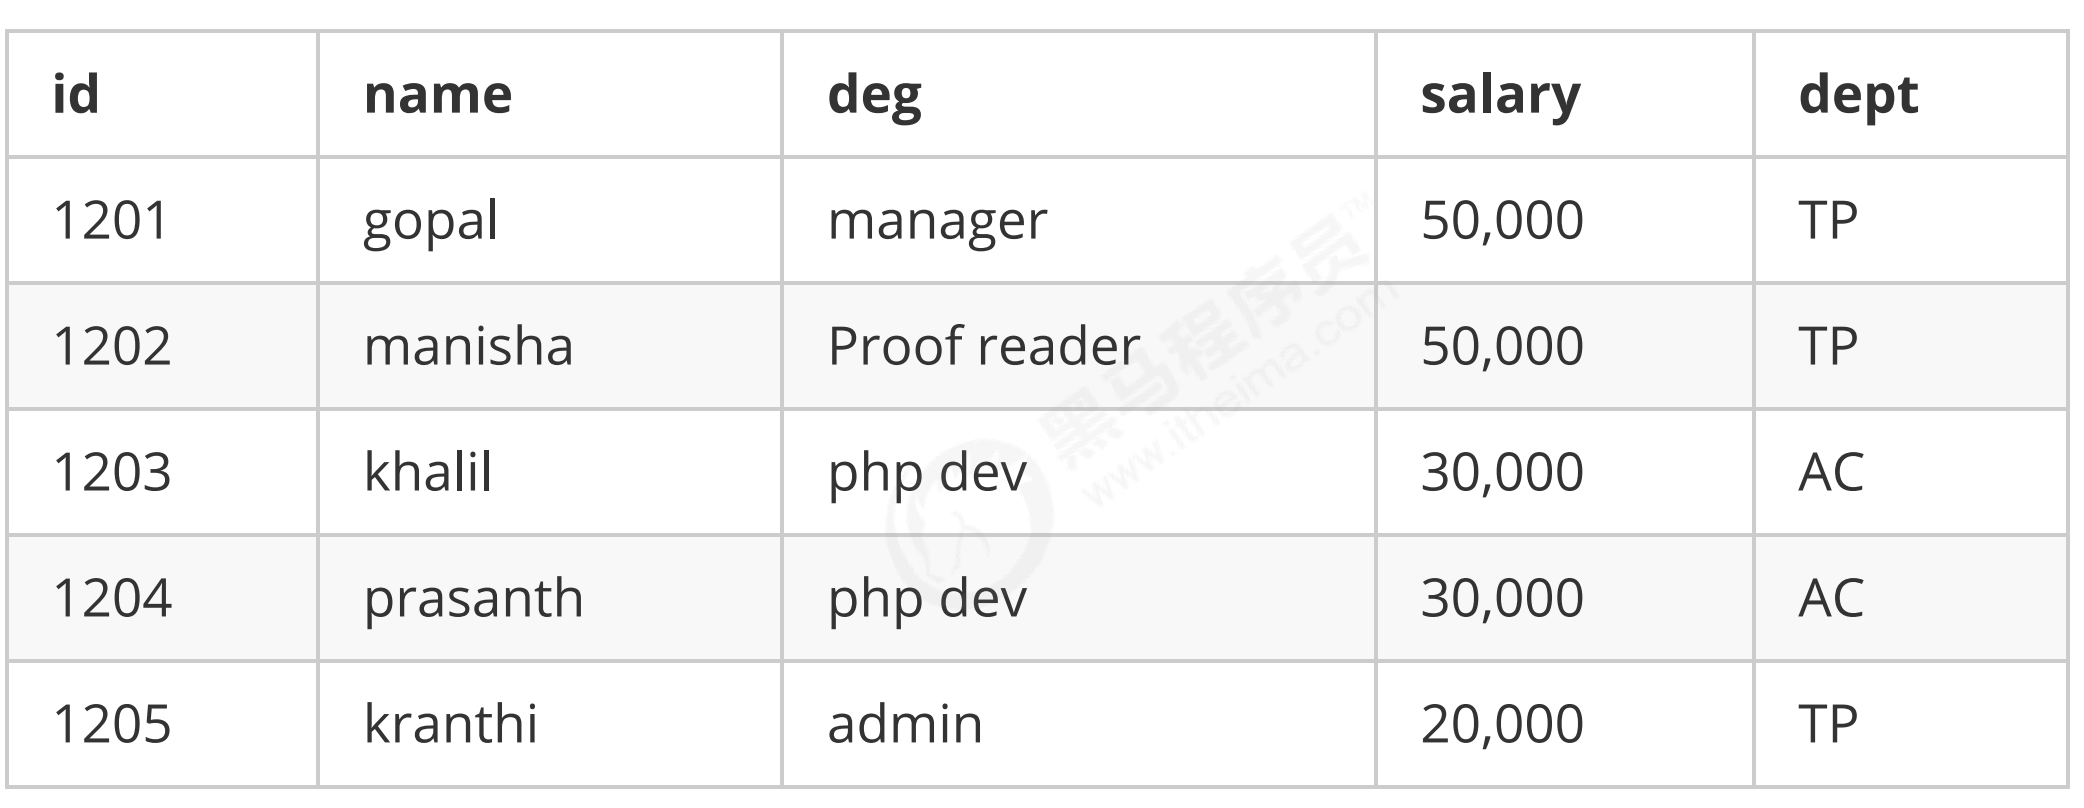The width and height of the screenshot is (2084, 808).
Task: Select the manisha name cell
Action: click(x=549, y=346)
